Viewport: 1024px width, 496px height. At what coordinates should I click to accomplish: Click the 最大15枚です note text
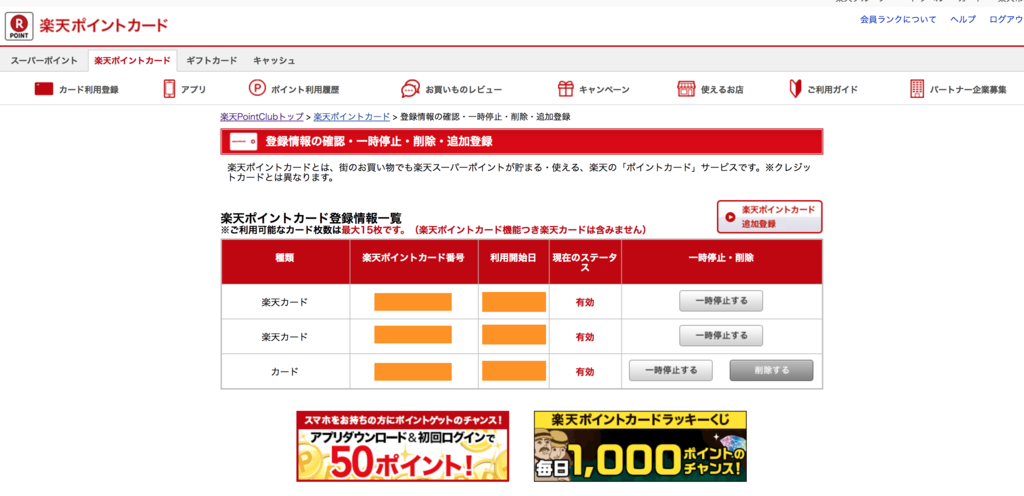374,230
